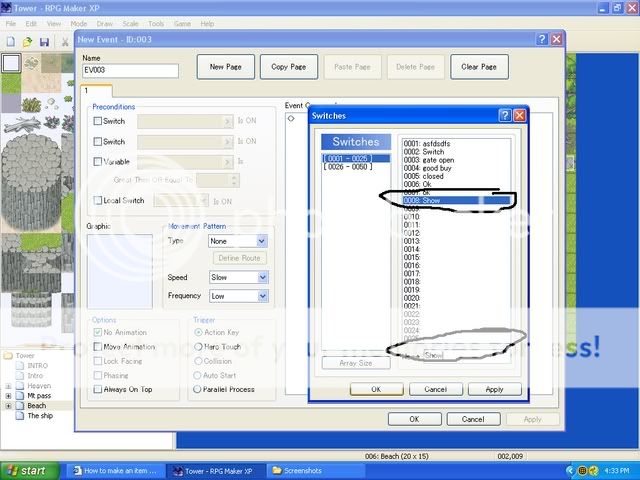This screenshot has height=480, width=640.
Task: Select the blank tile in tileset palette
Action: pyautogui.click(x=10, y=64)
